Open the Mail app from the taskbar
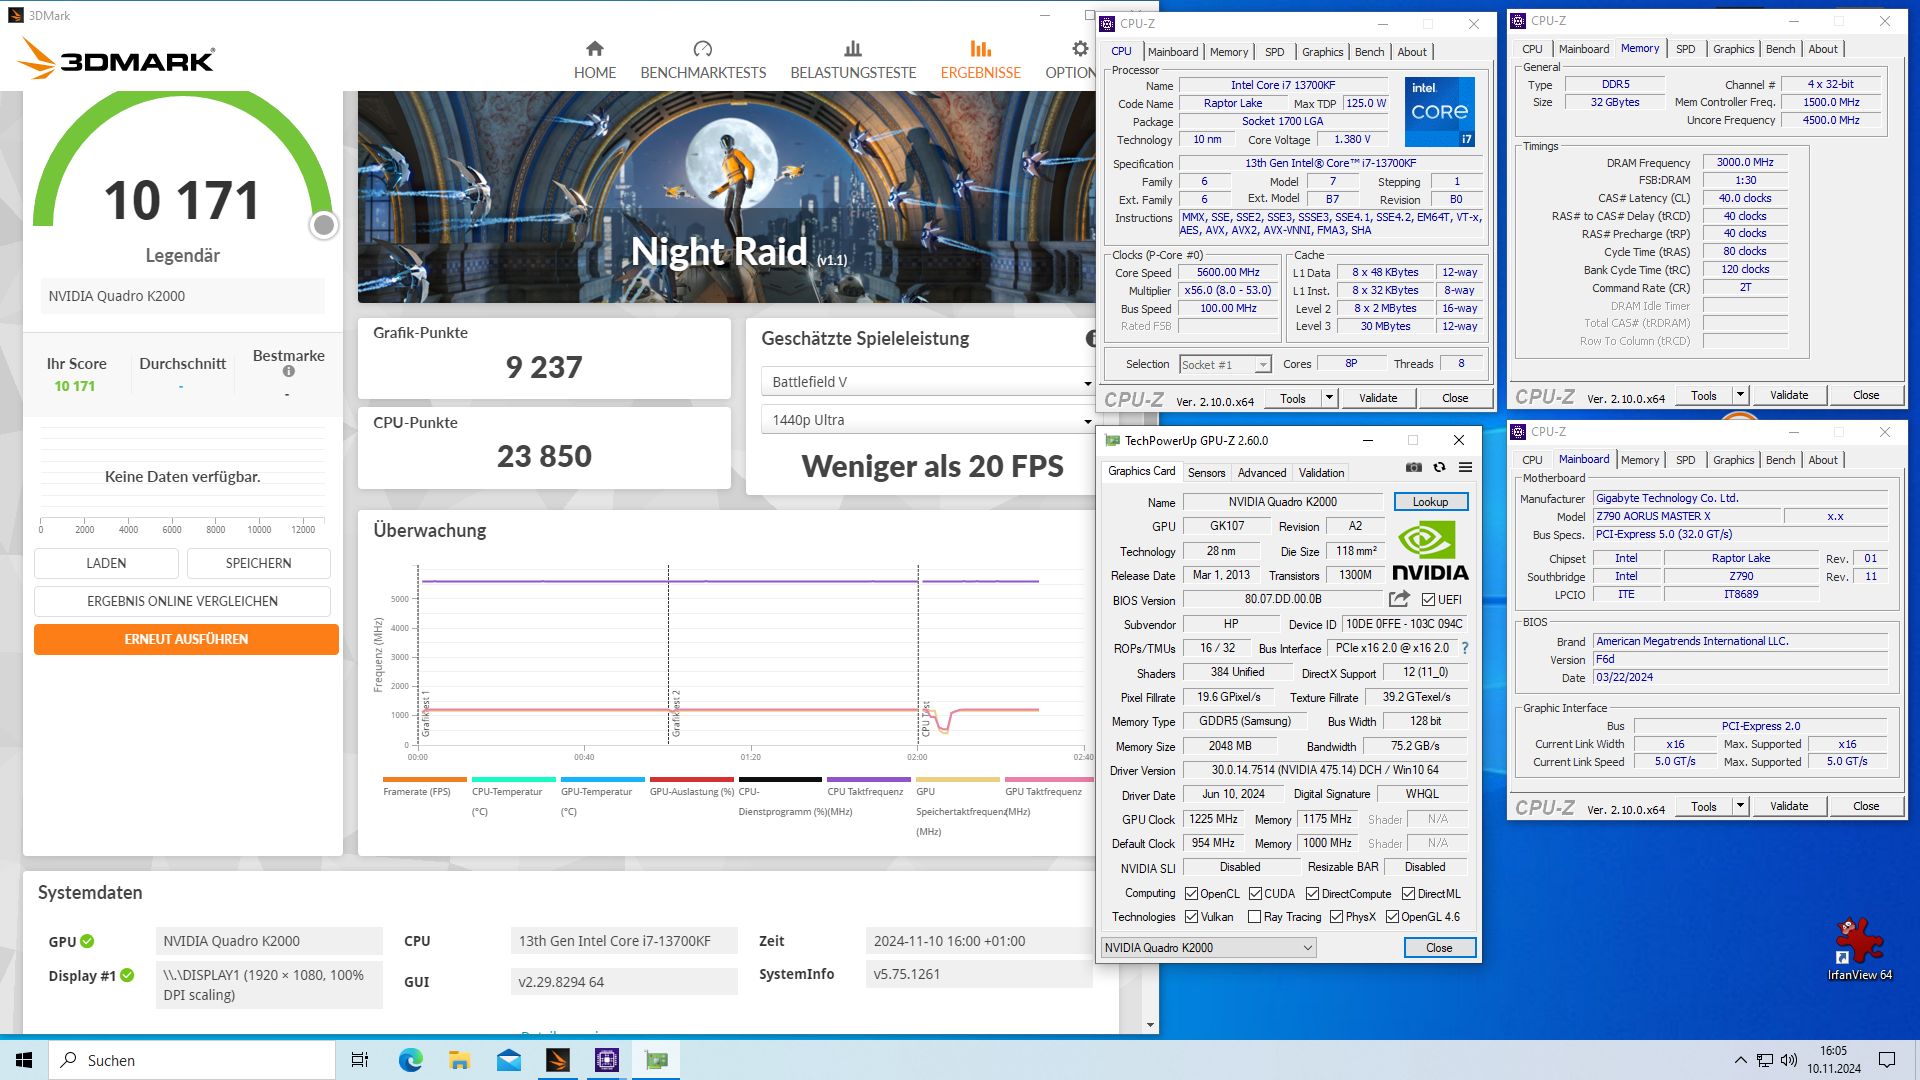Screen dimensions: 1920x1080 pos(508,1060)
